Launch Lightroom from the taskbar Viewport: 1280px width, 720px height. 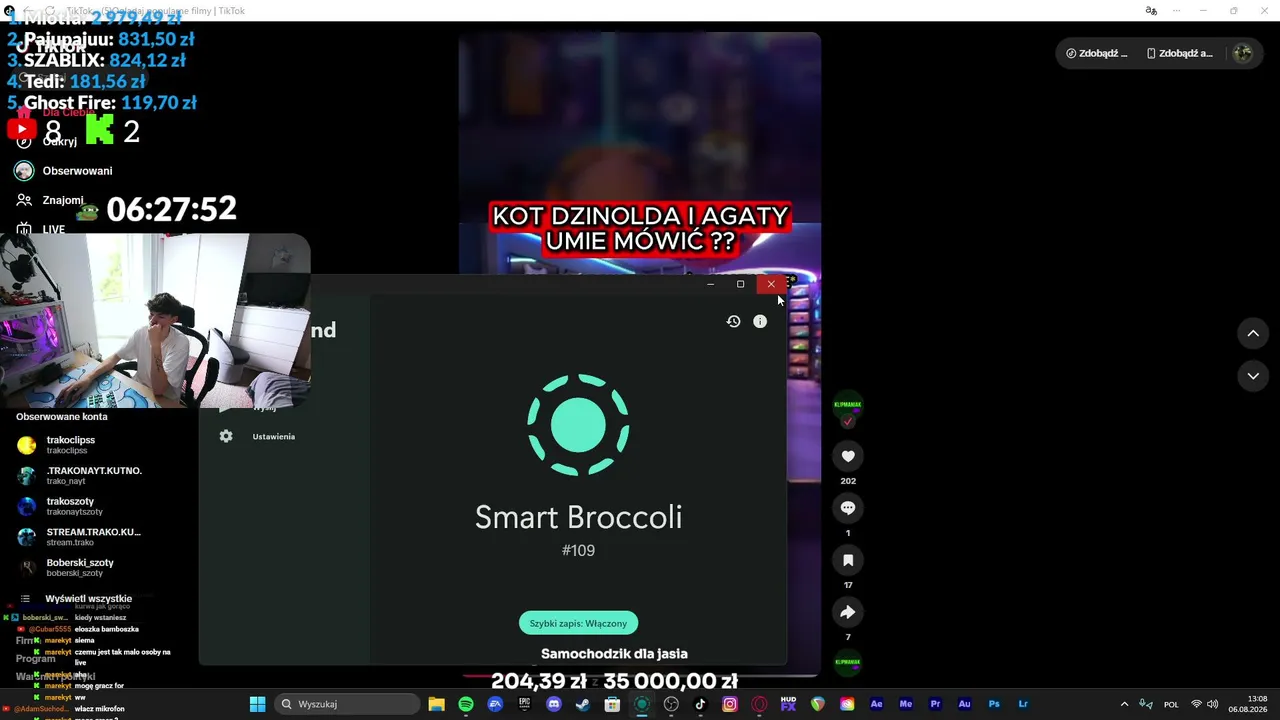(1023, 704)
